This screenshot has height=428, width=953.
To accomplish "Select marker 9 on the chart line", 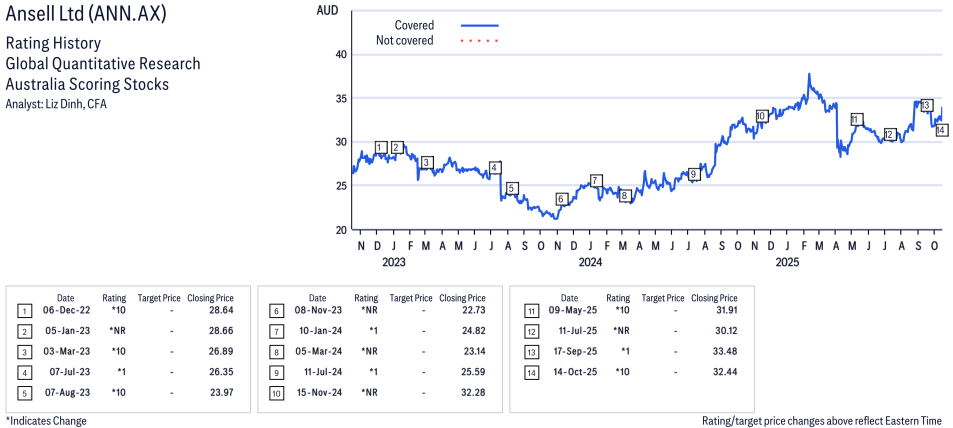I will click(693, 175).
